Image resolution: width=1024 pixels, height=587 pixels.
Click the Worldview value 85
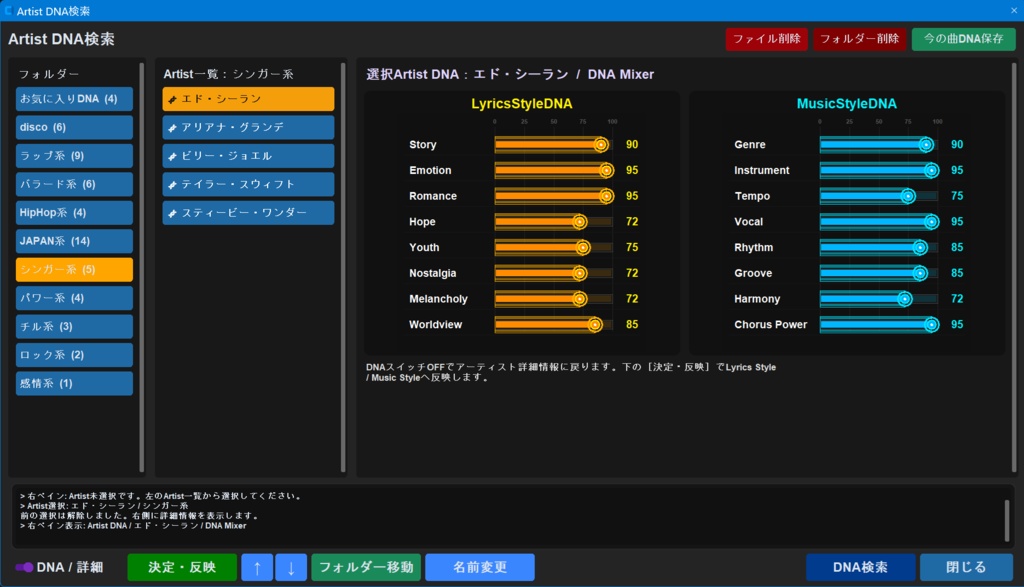pos(632,325)
